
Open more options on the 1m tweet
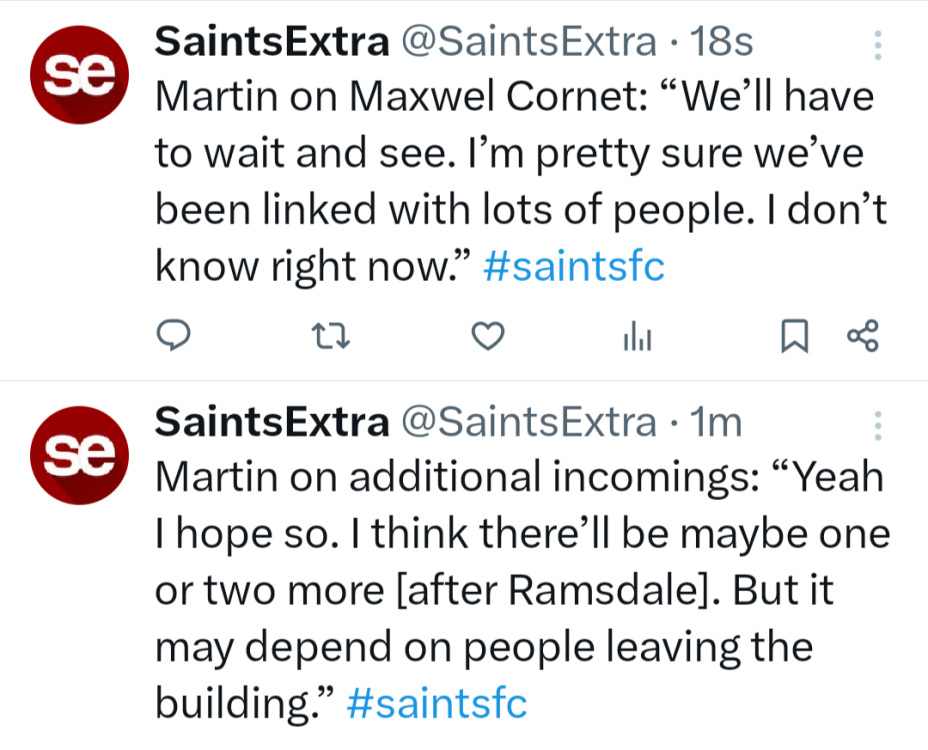tap(877, 426)
